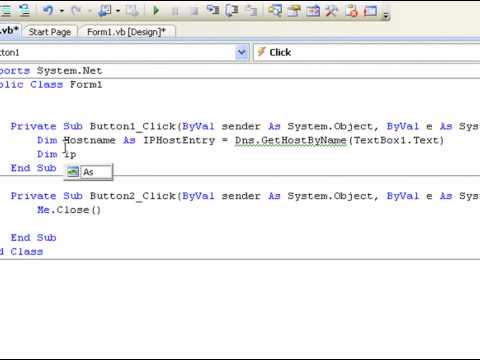Click the Stop Debugging square icon
Screen dimensions: 480x360
pyautogui.click(x=194, y=11)
